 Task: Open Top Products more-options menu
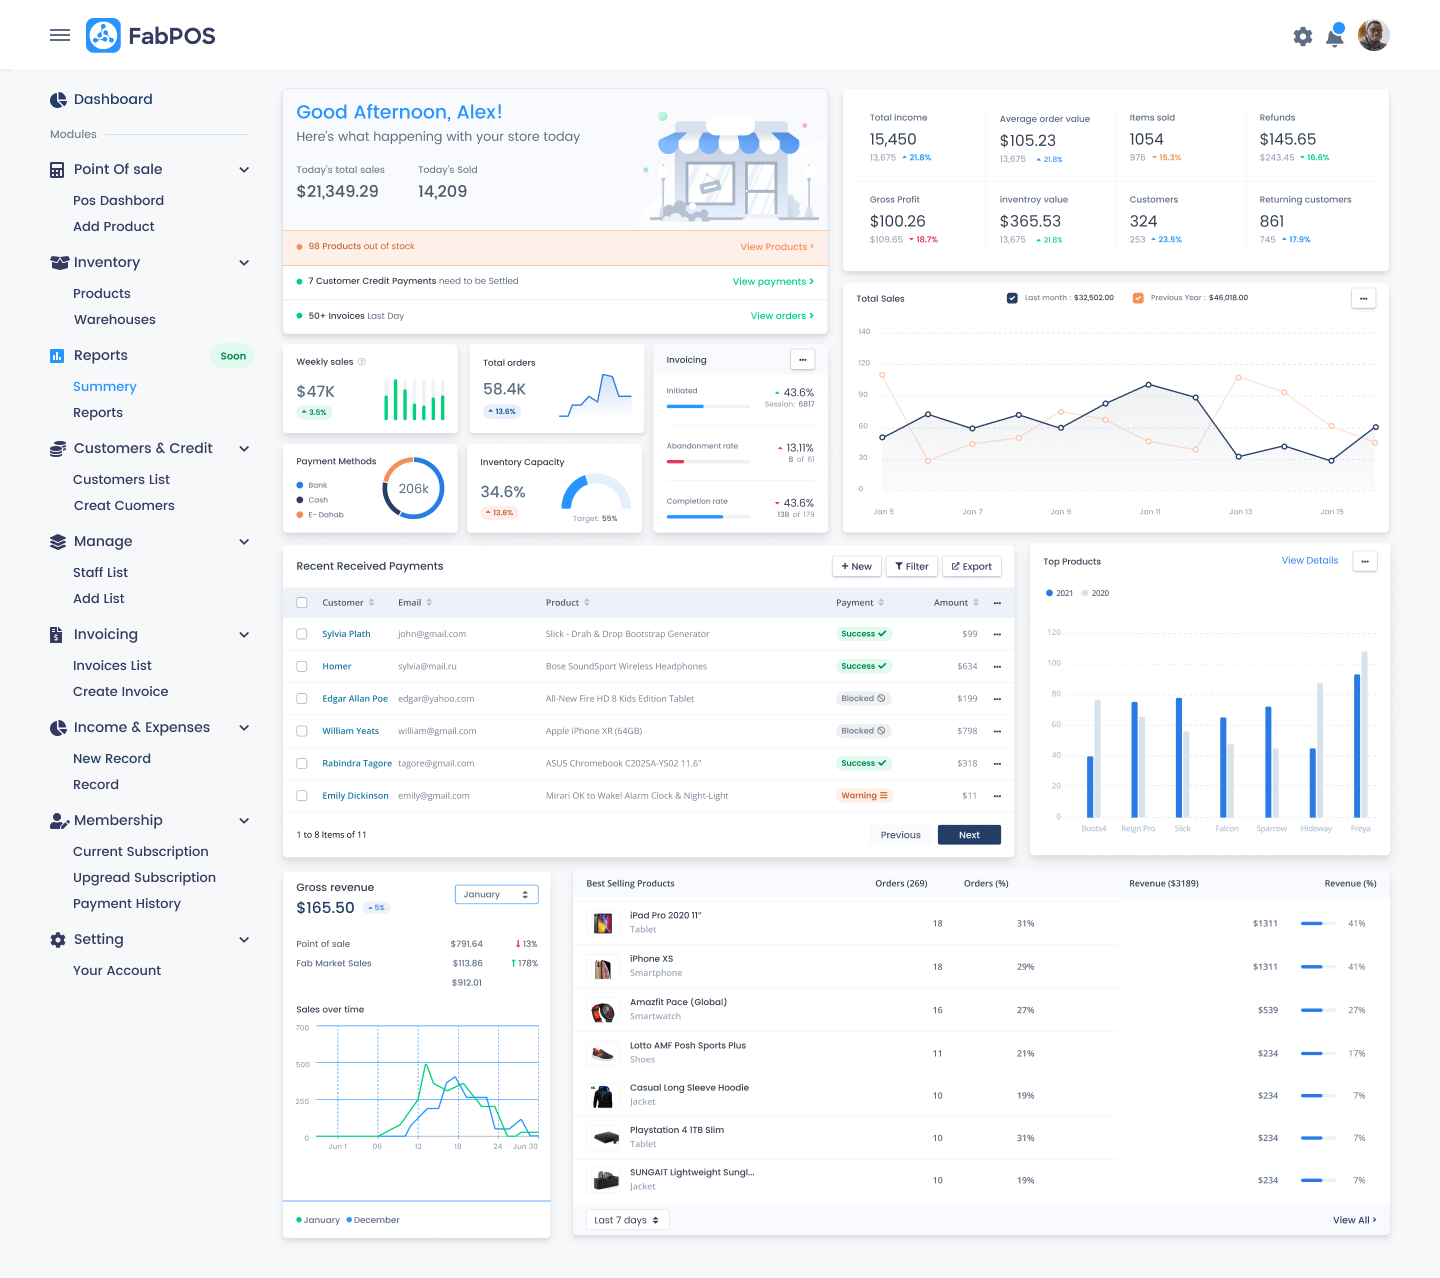(1365, 561)
